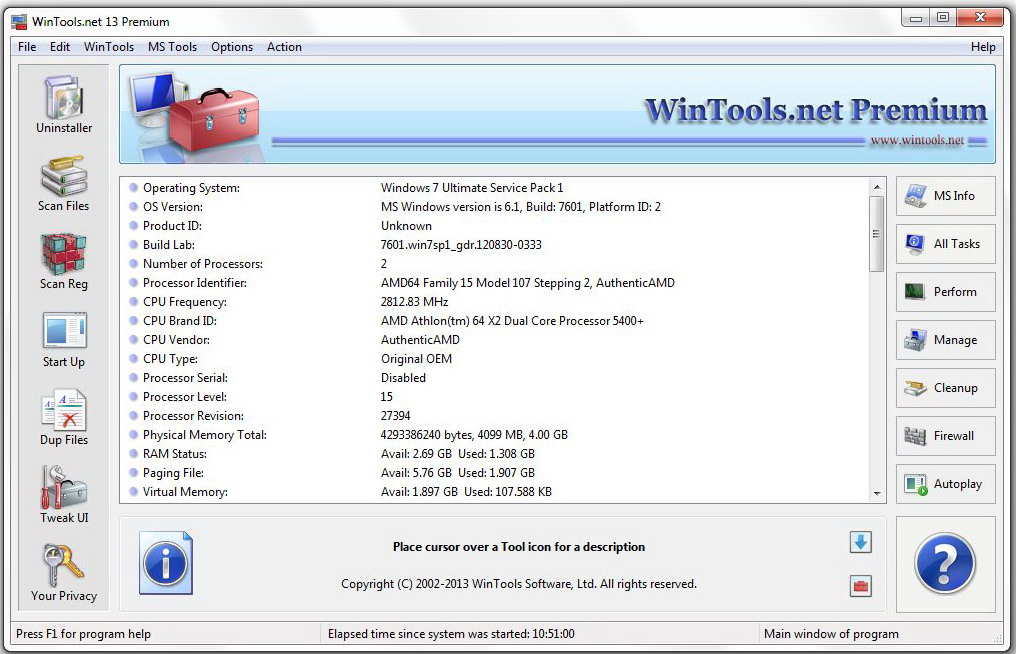Click the blue info document icon
The height and width of the screenshot is (654, 1016).
coord(166,563)
